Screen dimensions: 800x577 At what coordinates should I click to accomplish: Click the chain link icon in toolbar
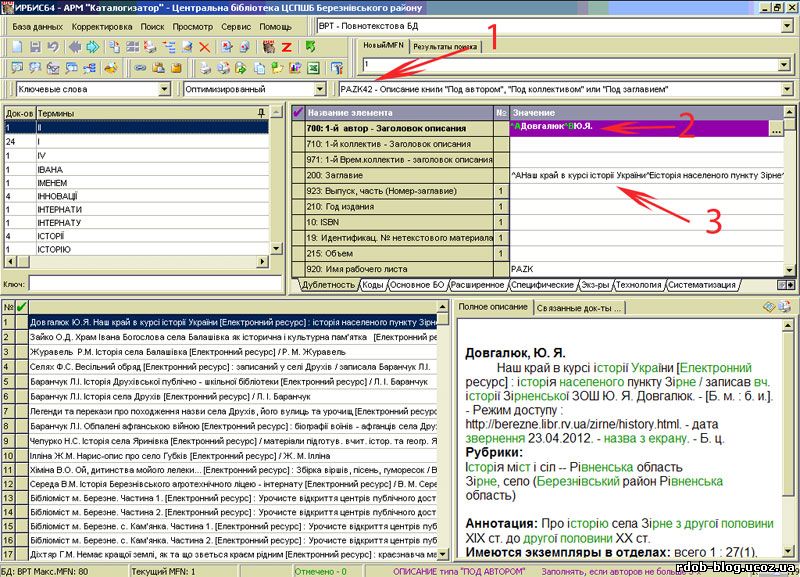141,68
